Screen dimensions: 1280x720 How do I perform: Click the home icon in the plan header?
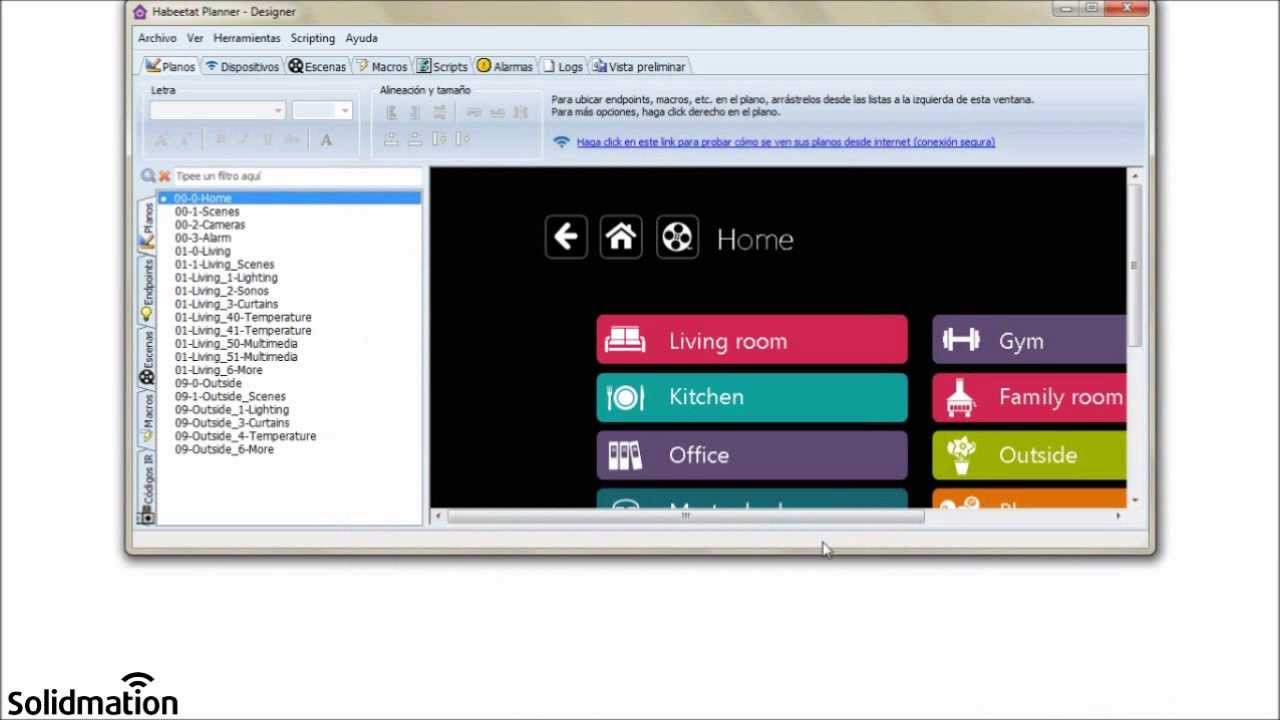pyautogui.click(x=621, y=237)
